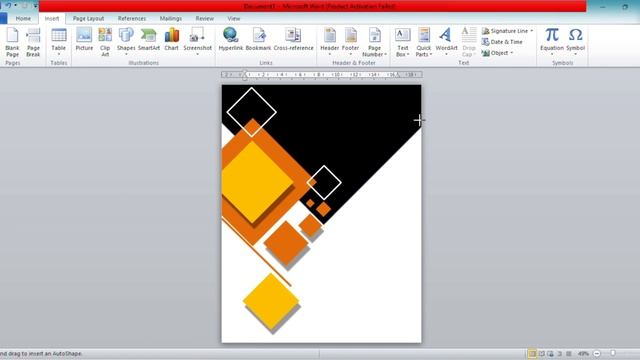Select the bottom yellow diamond shape
The image size is (640, 360).
coord(271,301)
